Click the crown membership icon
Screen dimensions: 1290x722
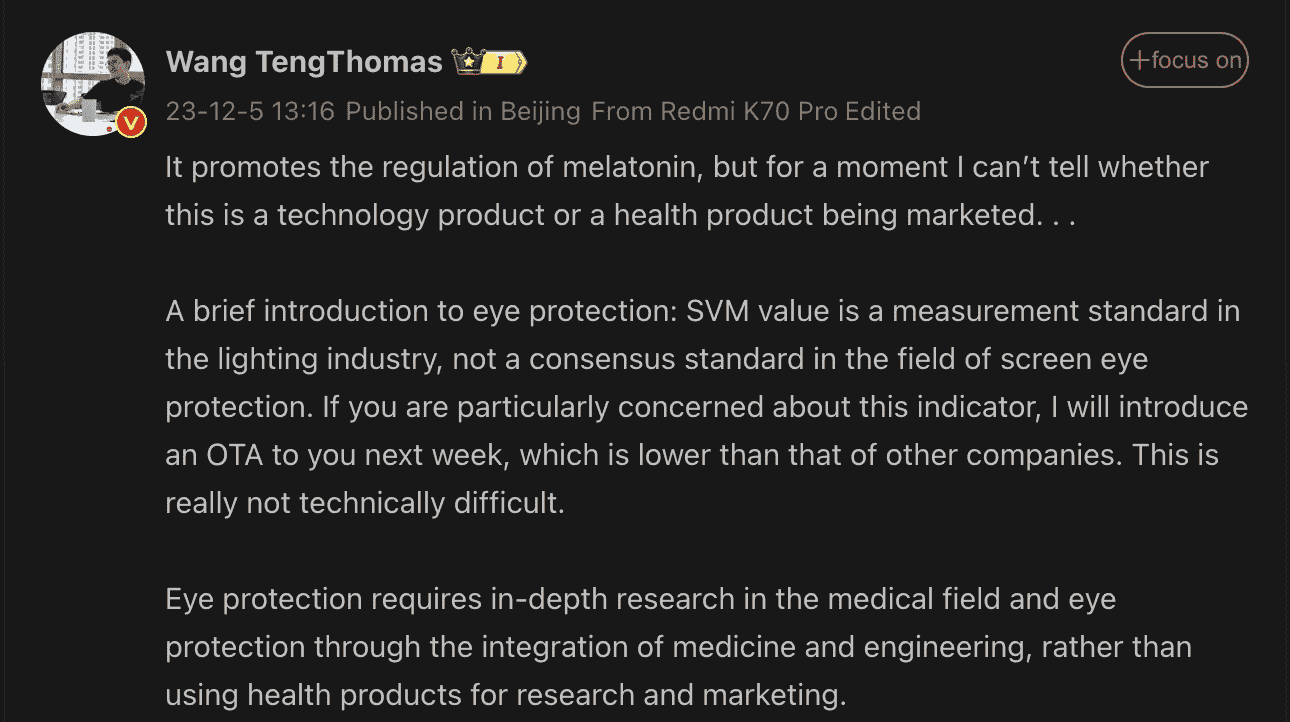coord(468,62)
